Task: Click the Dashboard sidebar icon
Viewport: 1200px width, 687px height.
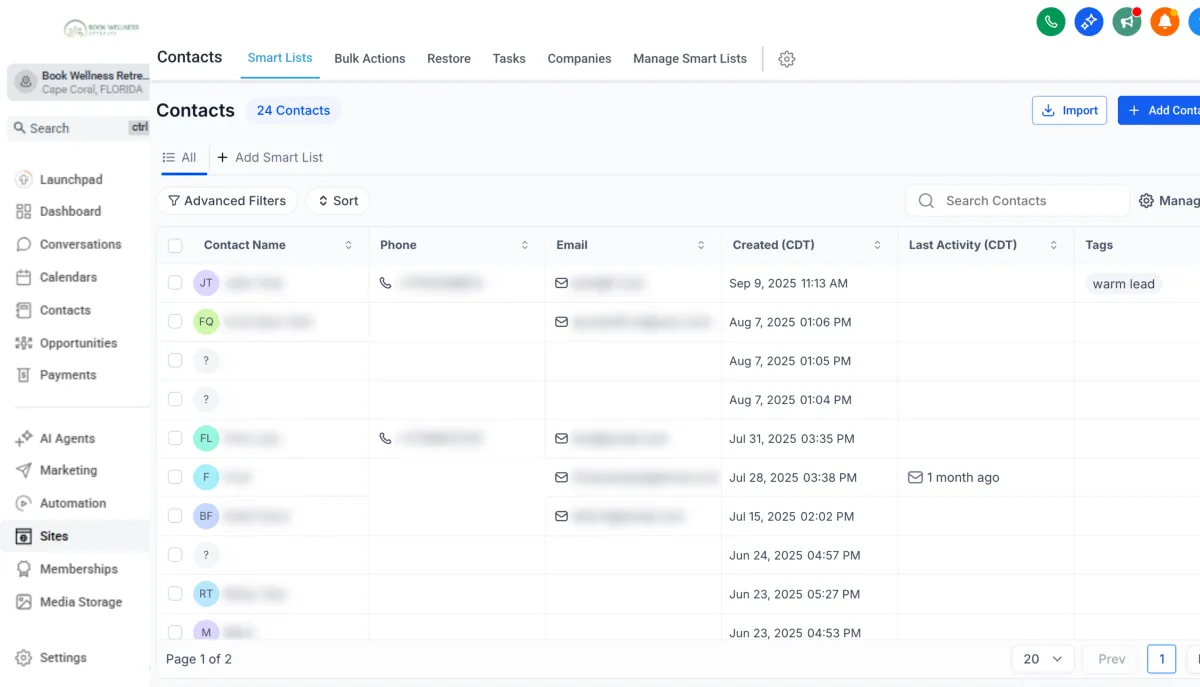Action: (24, 211)
